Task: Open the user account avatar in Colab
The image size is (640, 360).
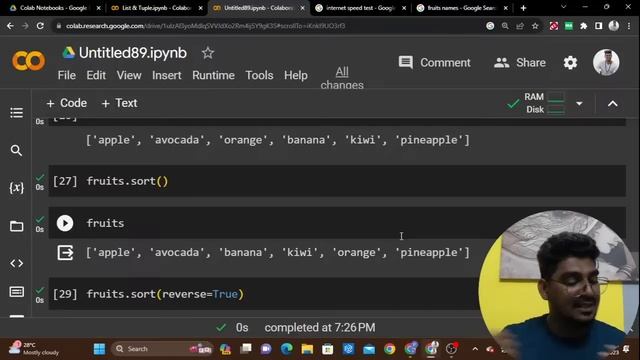Action: 606,62
